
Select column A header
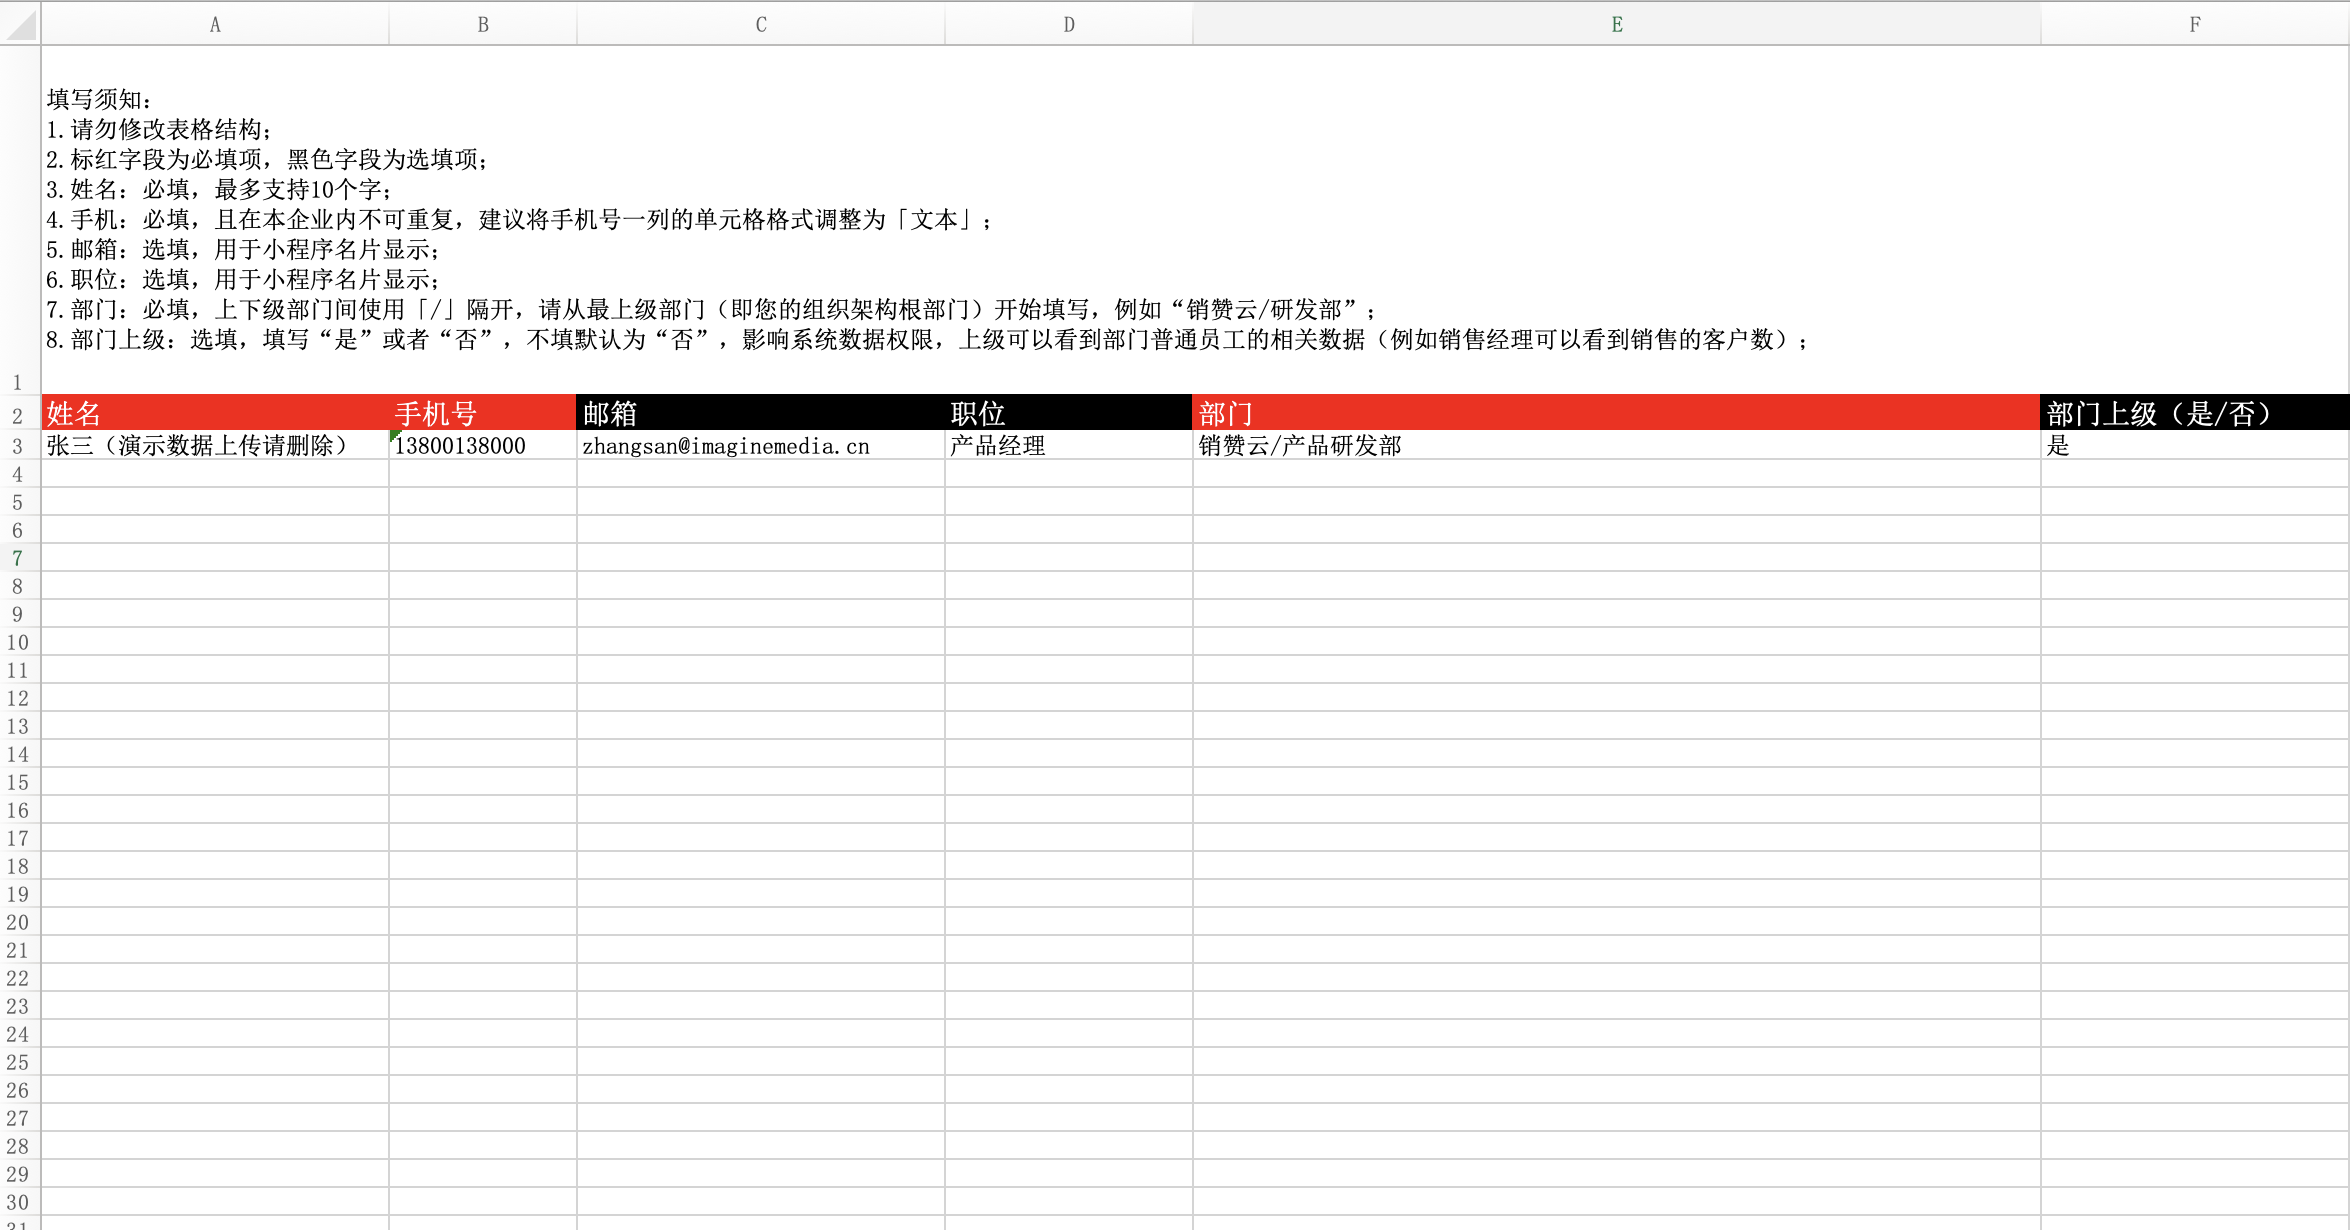click(x=215, y=24)
